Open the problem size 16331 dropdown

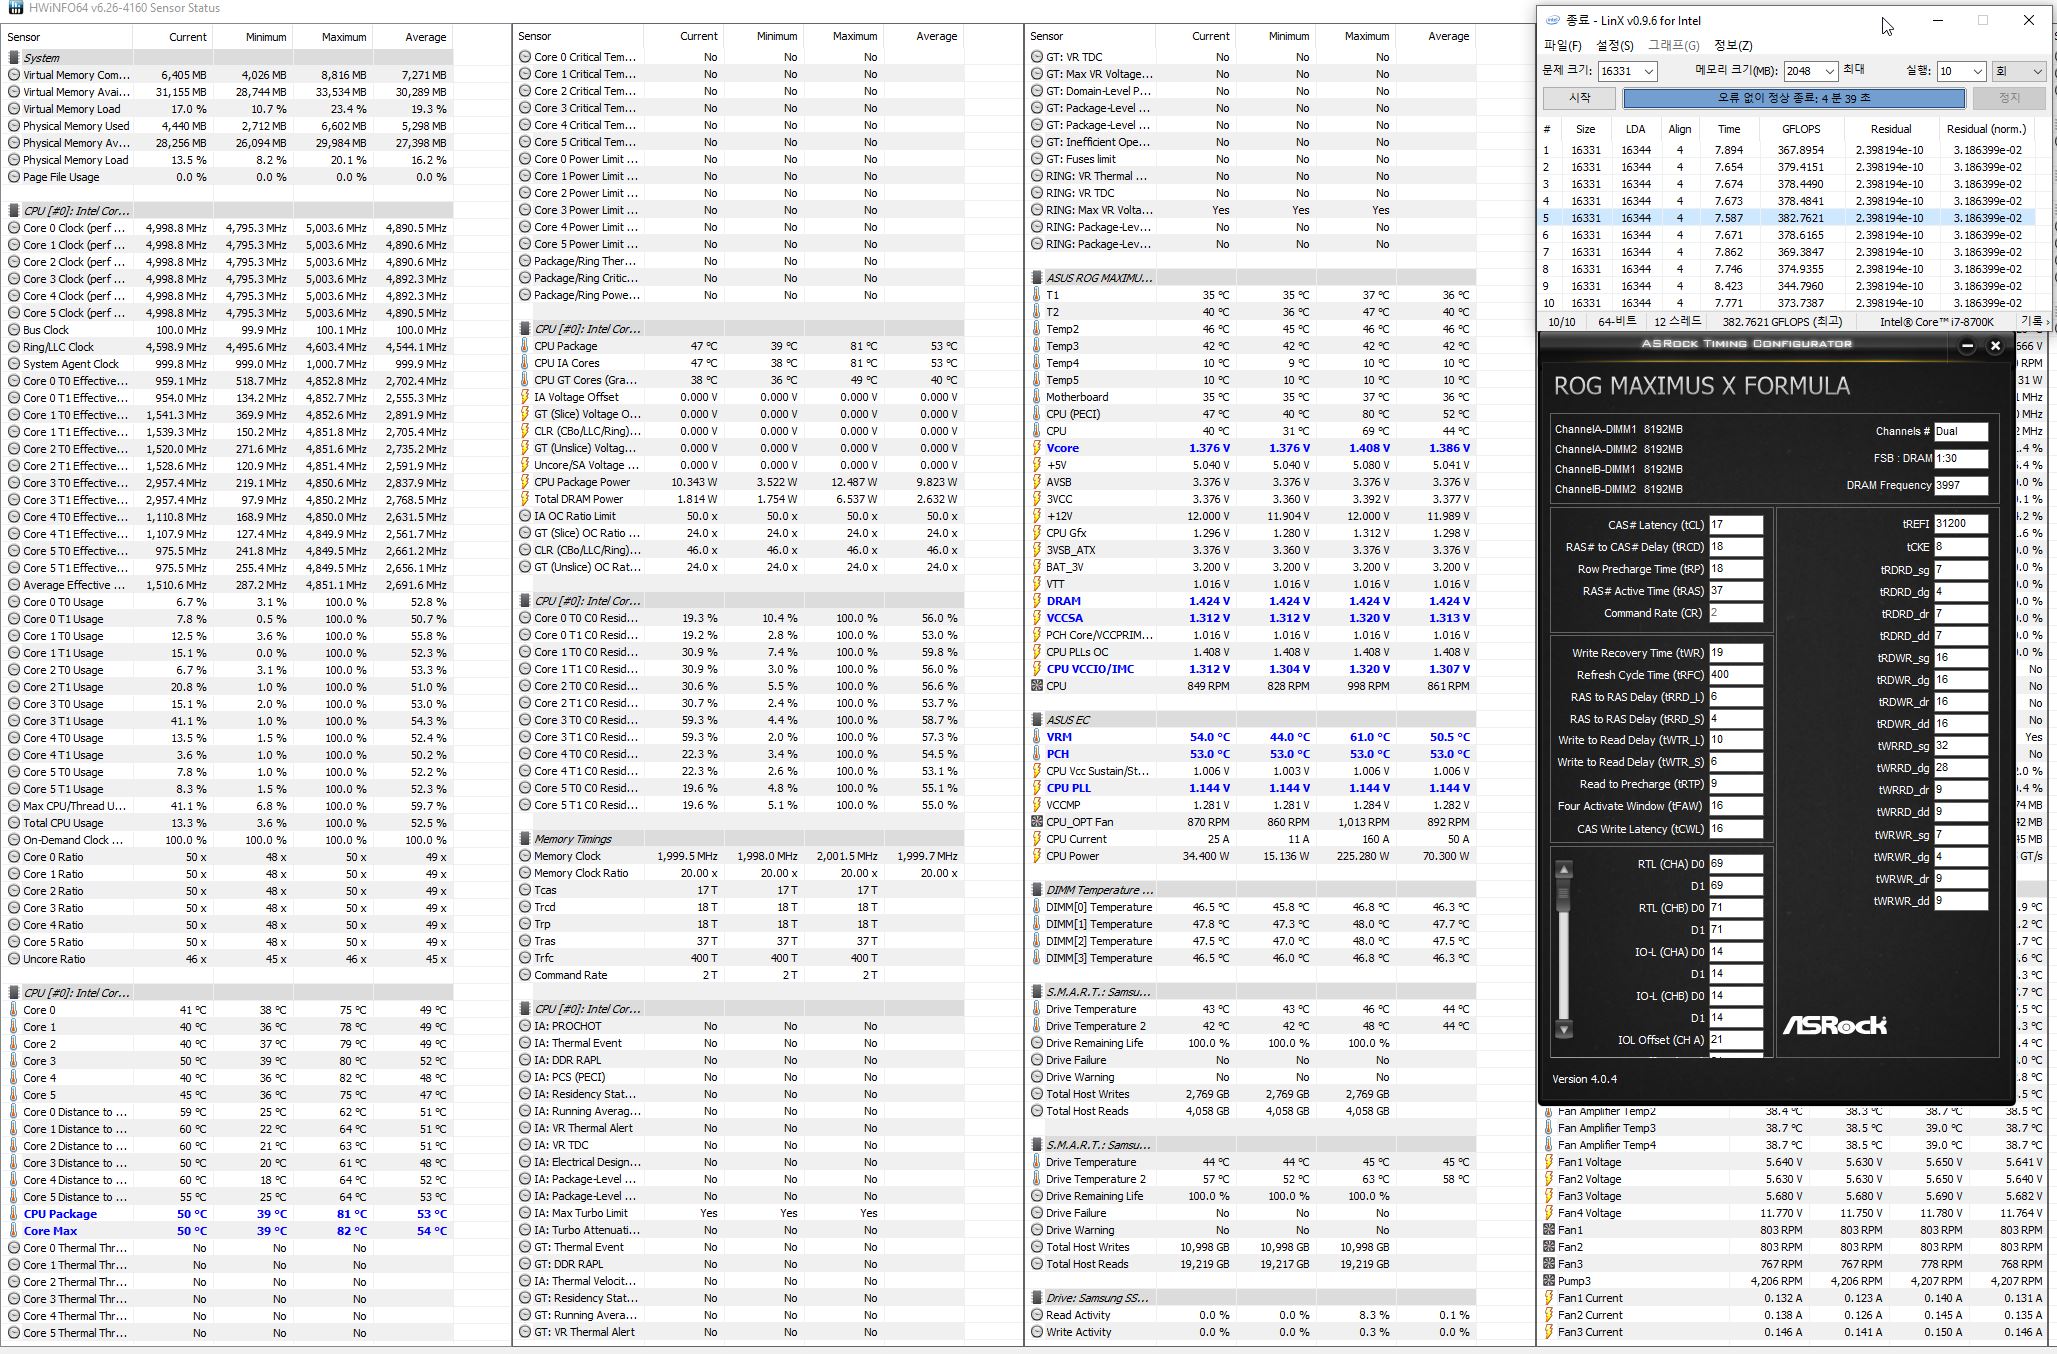(x=1648, y=71)
